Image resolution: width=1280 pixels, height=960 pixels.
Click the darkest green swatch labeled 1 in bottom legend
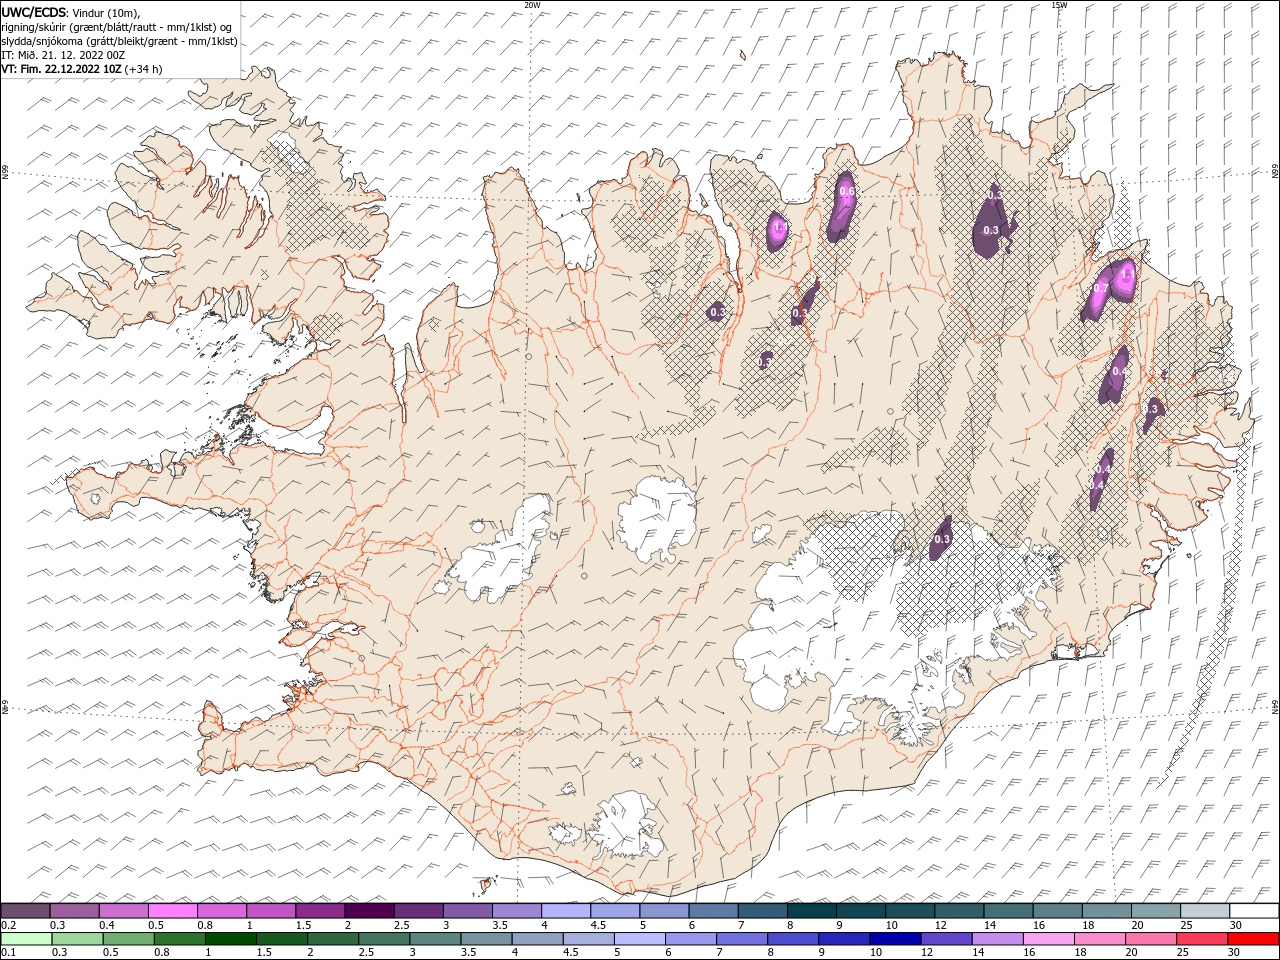tap(230, 939)
